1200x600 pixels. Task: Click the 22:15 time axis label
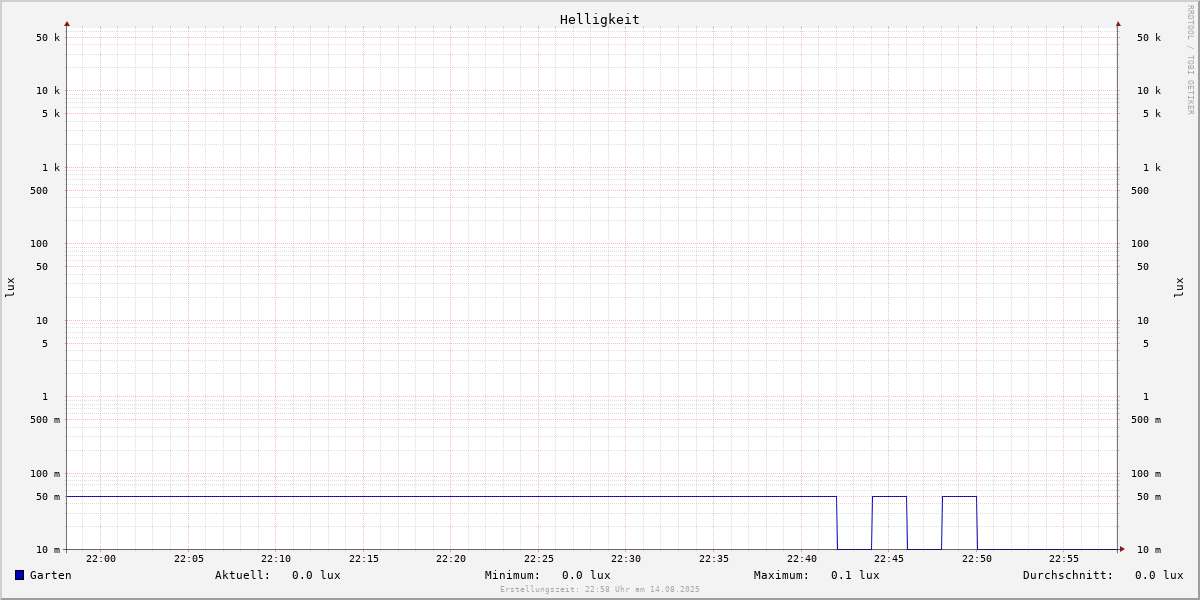(x=364, y=559)
